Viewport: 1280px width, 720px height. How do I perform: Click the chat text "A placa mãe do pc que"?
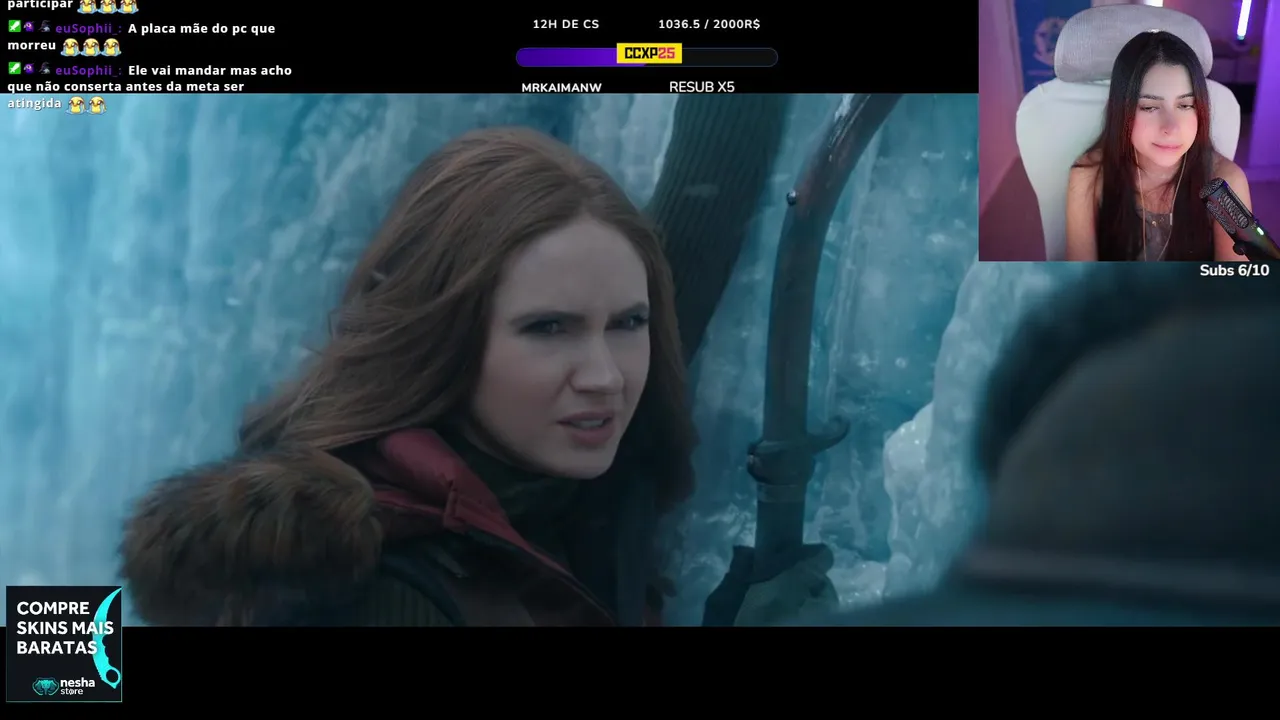pos(201,28)
